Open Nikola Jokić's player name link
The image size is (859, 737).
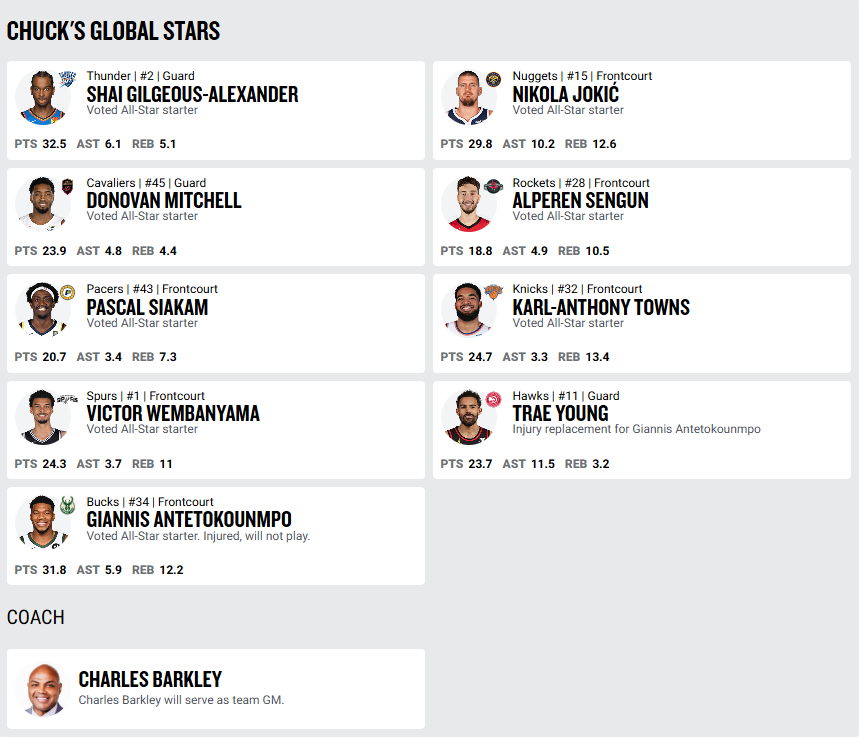click(x=565, y=94)
